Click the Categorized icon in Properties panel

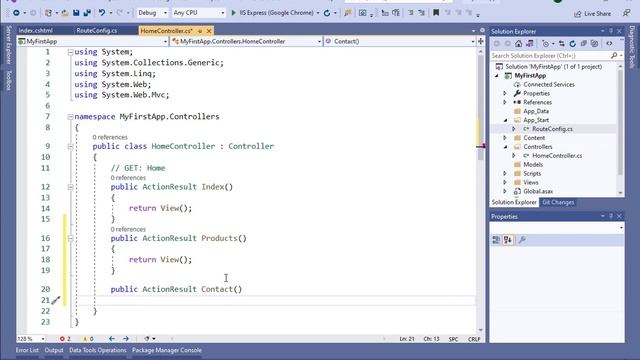coord(496,240)
